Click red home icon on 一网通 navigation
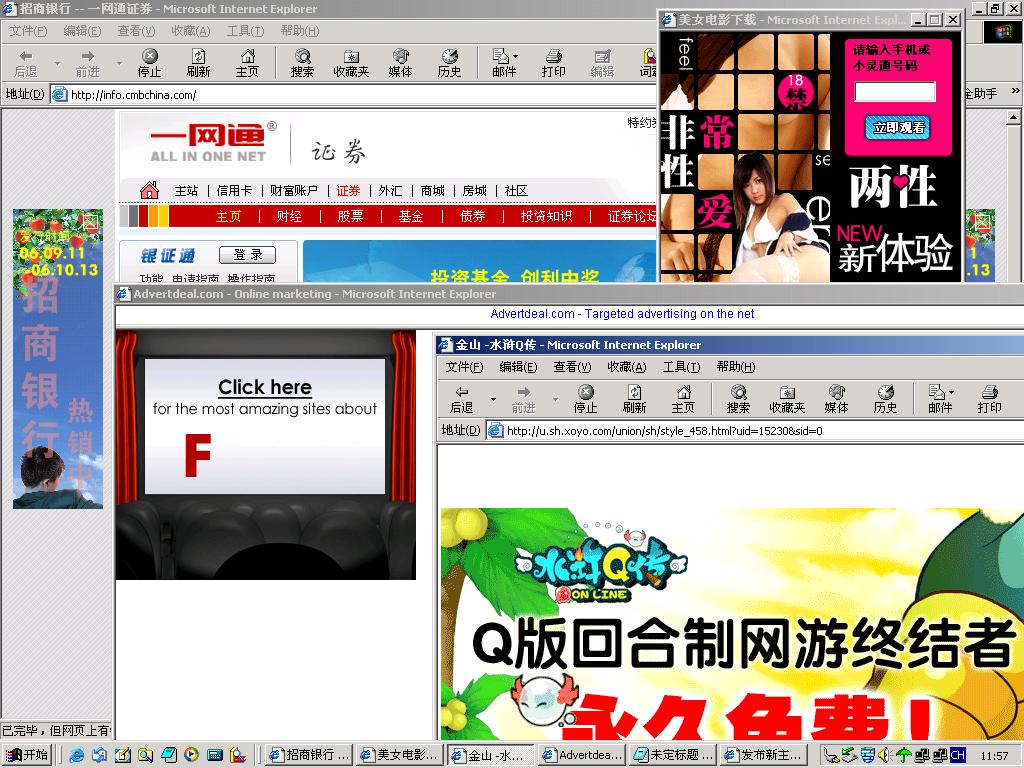The width and height of the screenshot is (1024, 768). pyautogui.click(x=150, y=190)
